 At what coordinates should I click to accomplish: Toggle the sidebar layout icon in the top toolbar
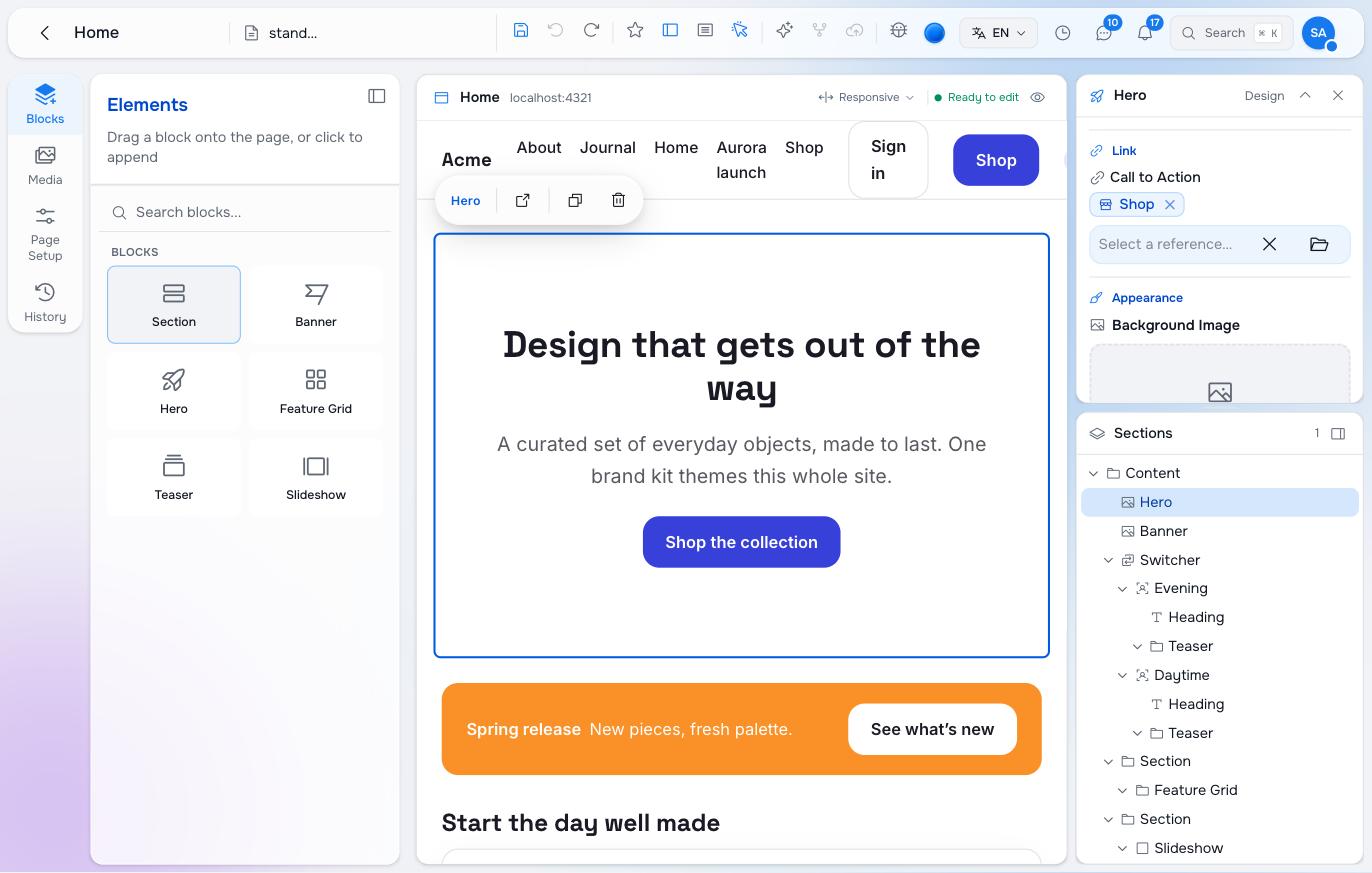point(670,31)
